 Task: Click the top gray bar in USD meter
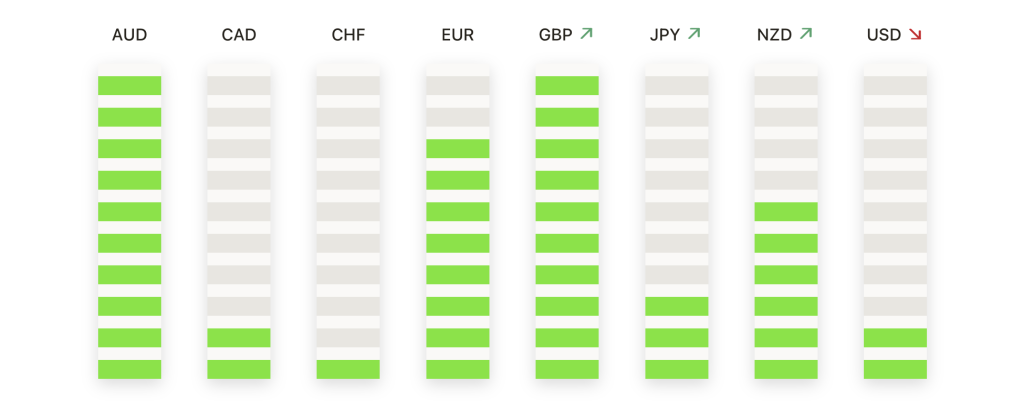pos(895,86)
